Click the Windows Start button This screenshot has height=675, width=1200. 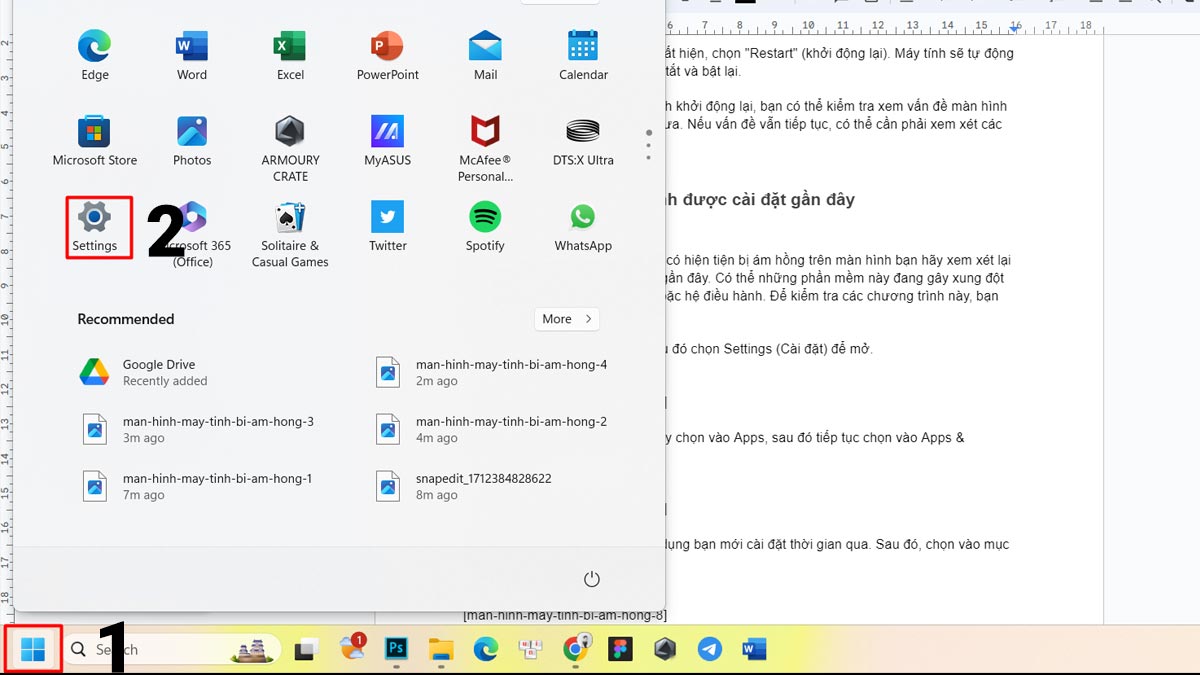pos(33,650)
